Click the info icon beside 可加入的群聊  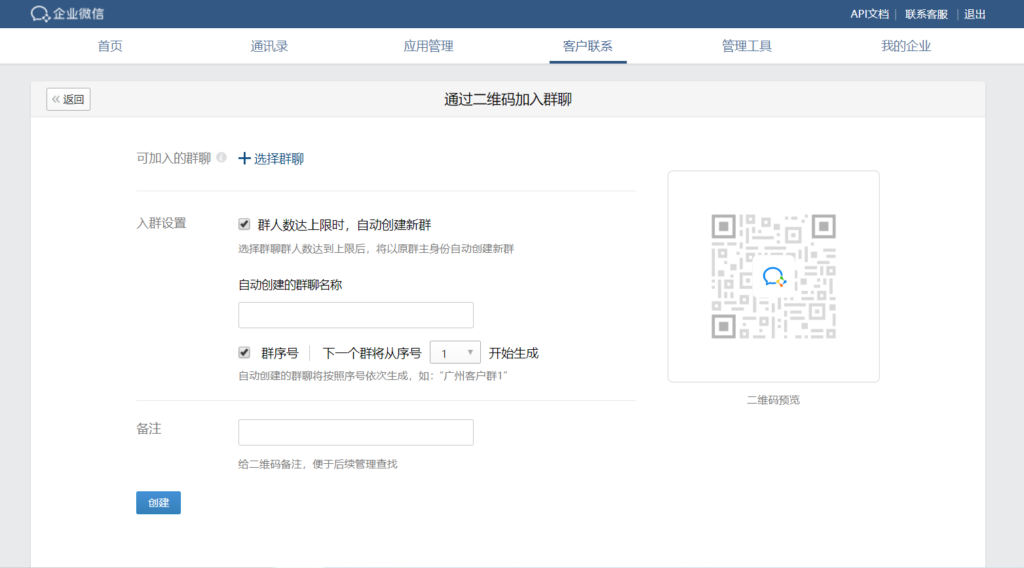221,157
